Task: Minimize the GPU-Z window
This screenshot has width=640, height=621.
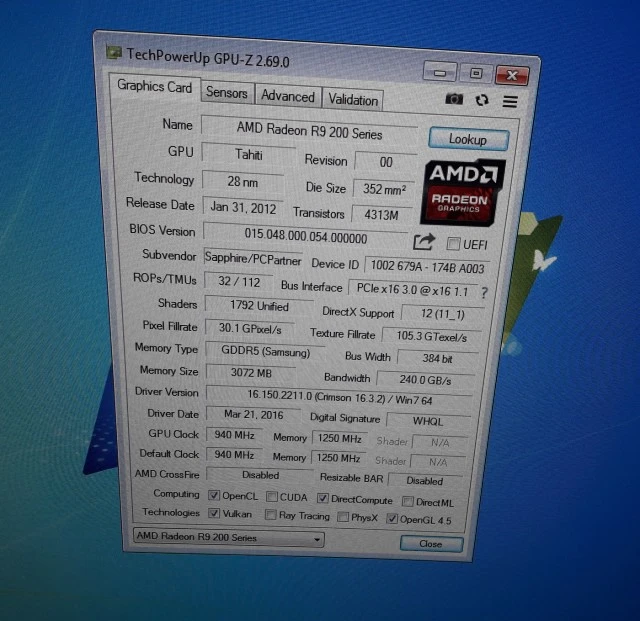Action: (440, 73)
